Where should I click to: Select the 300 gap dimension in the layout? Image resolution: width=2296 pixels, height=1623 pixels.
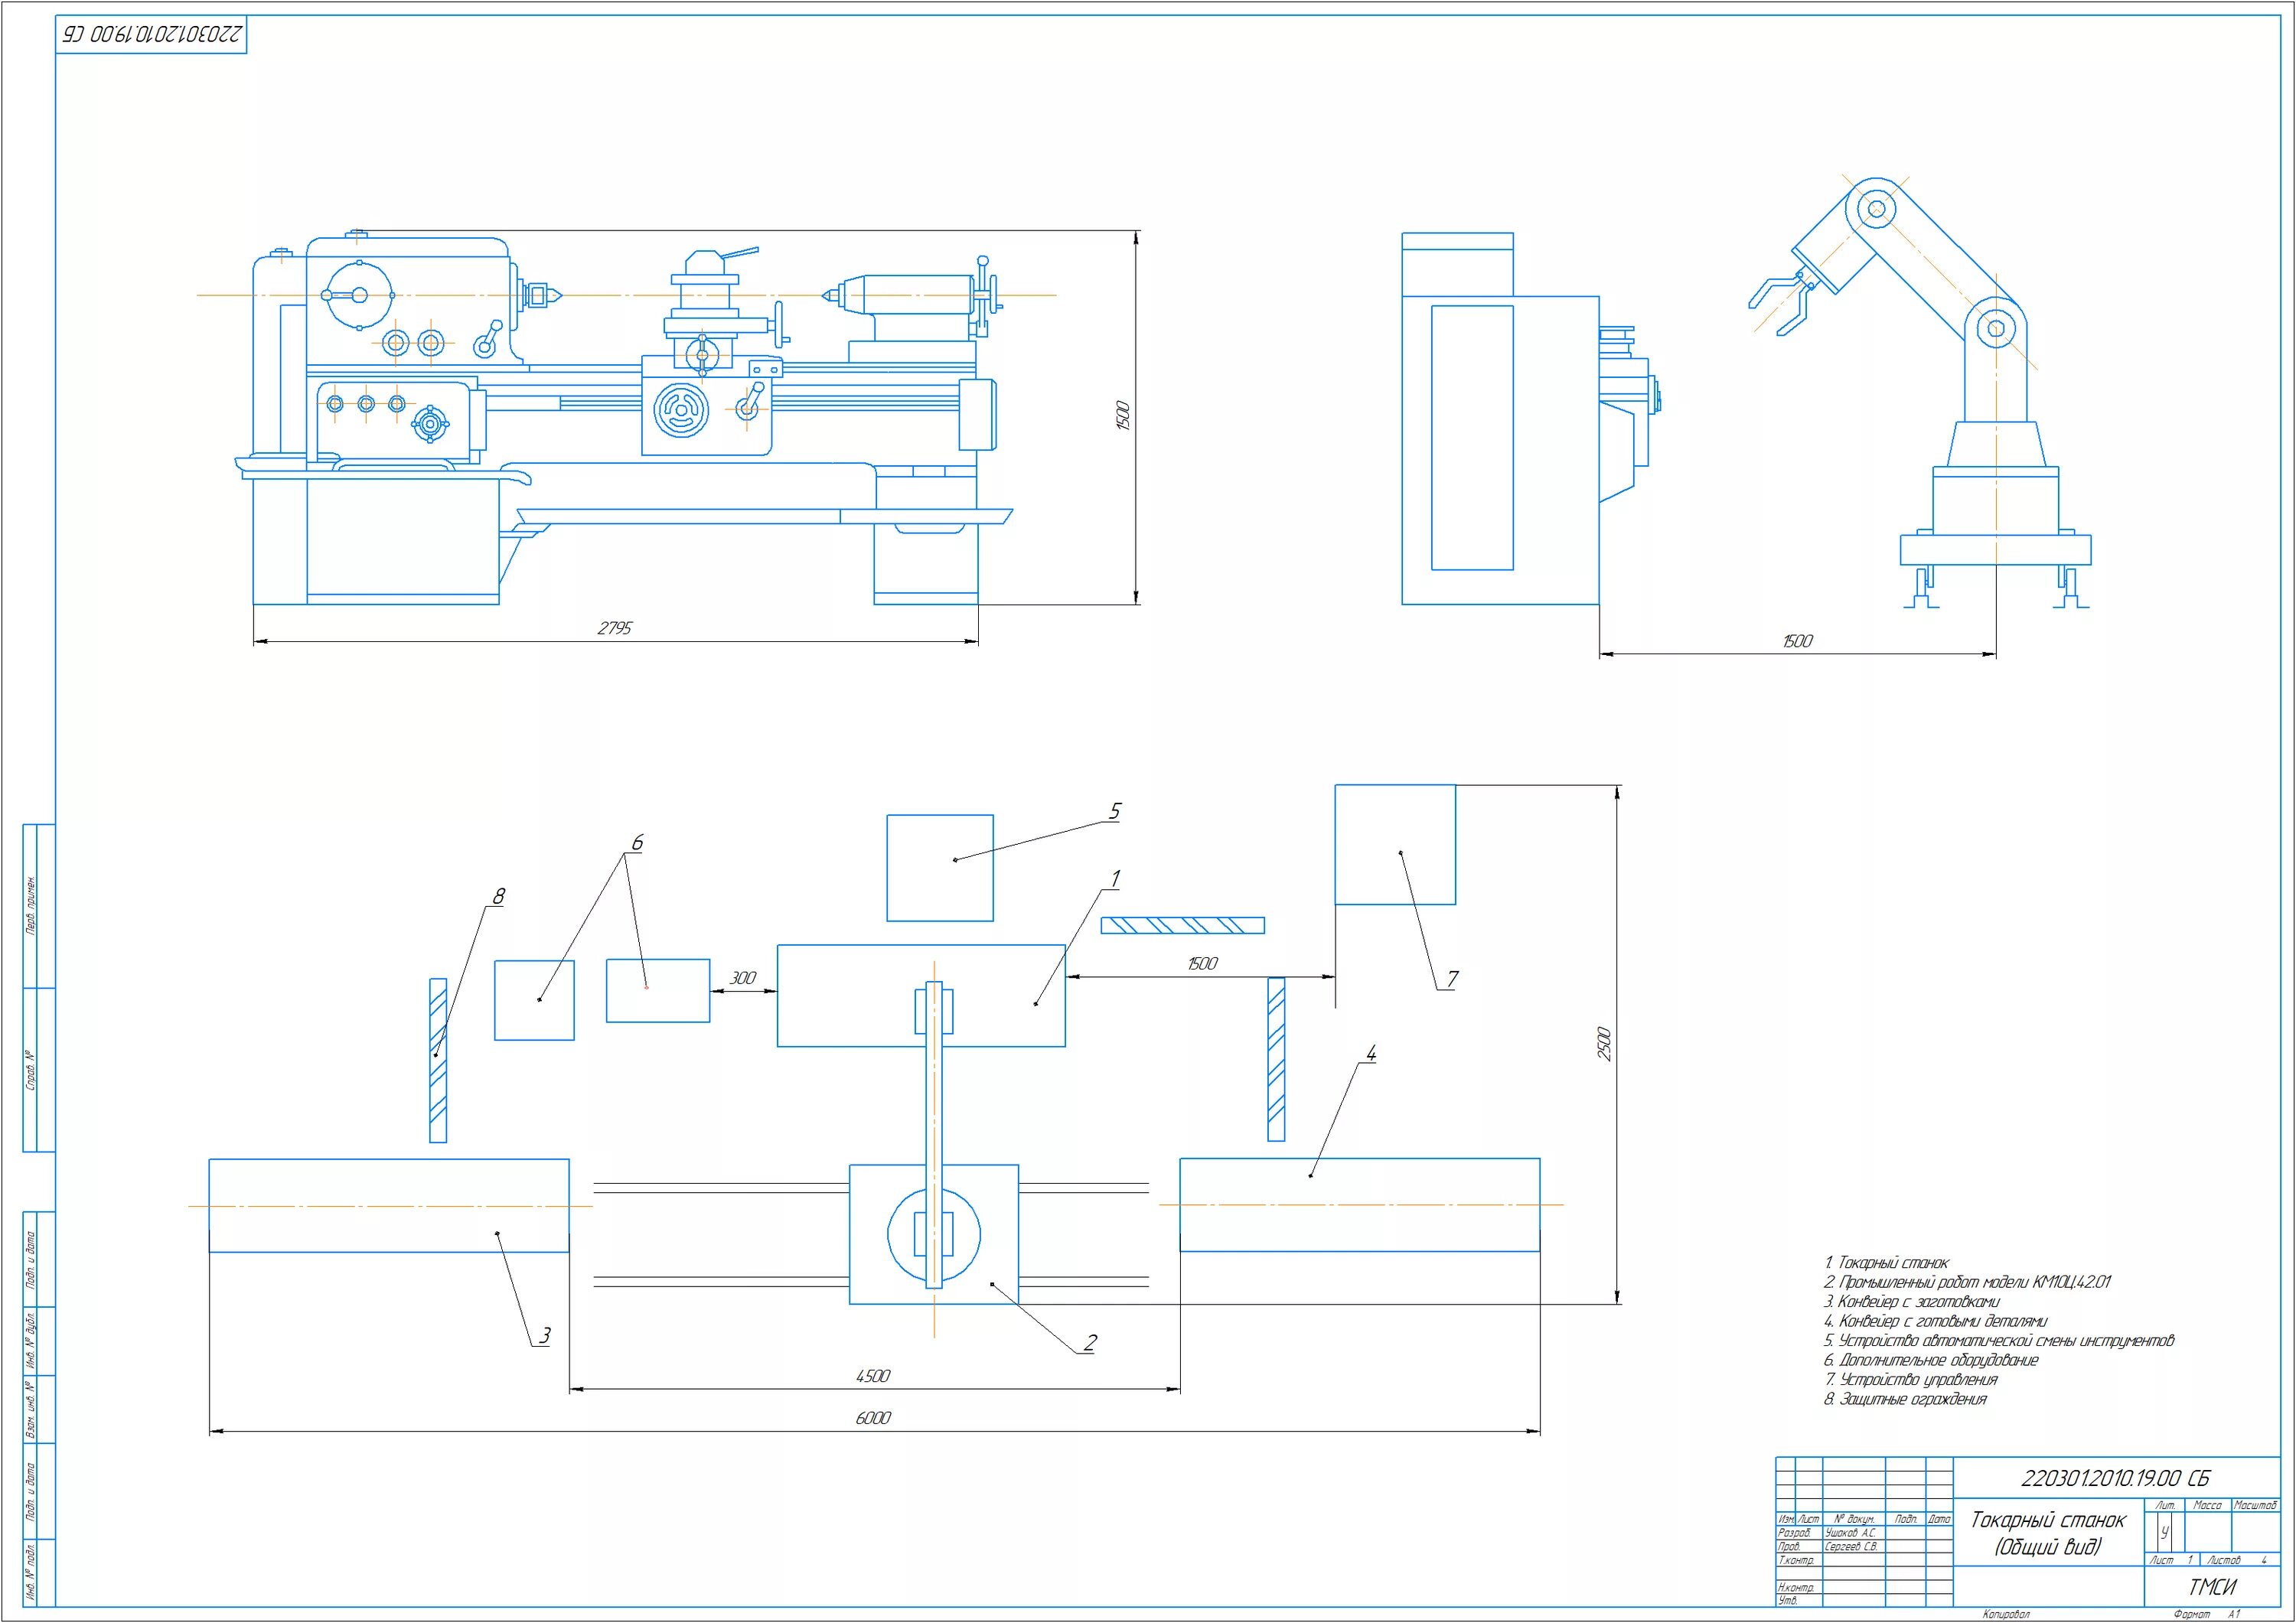743,978
